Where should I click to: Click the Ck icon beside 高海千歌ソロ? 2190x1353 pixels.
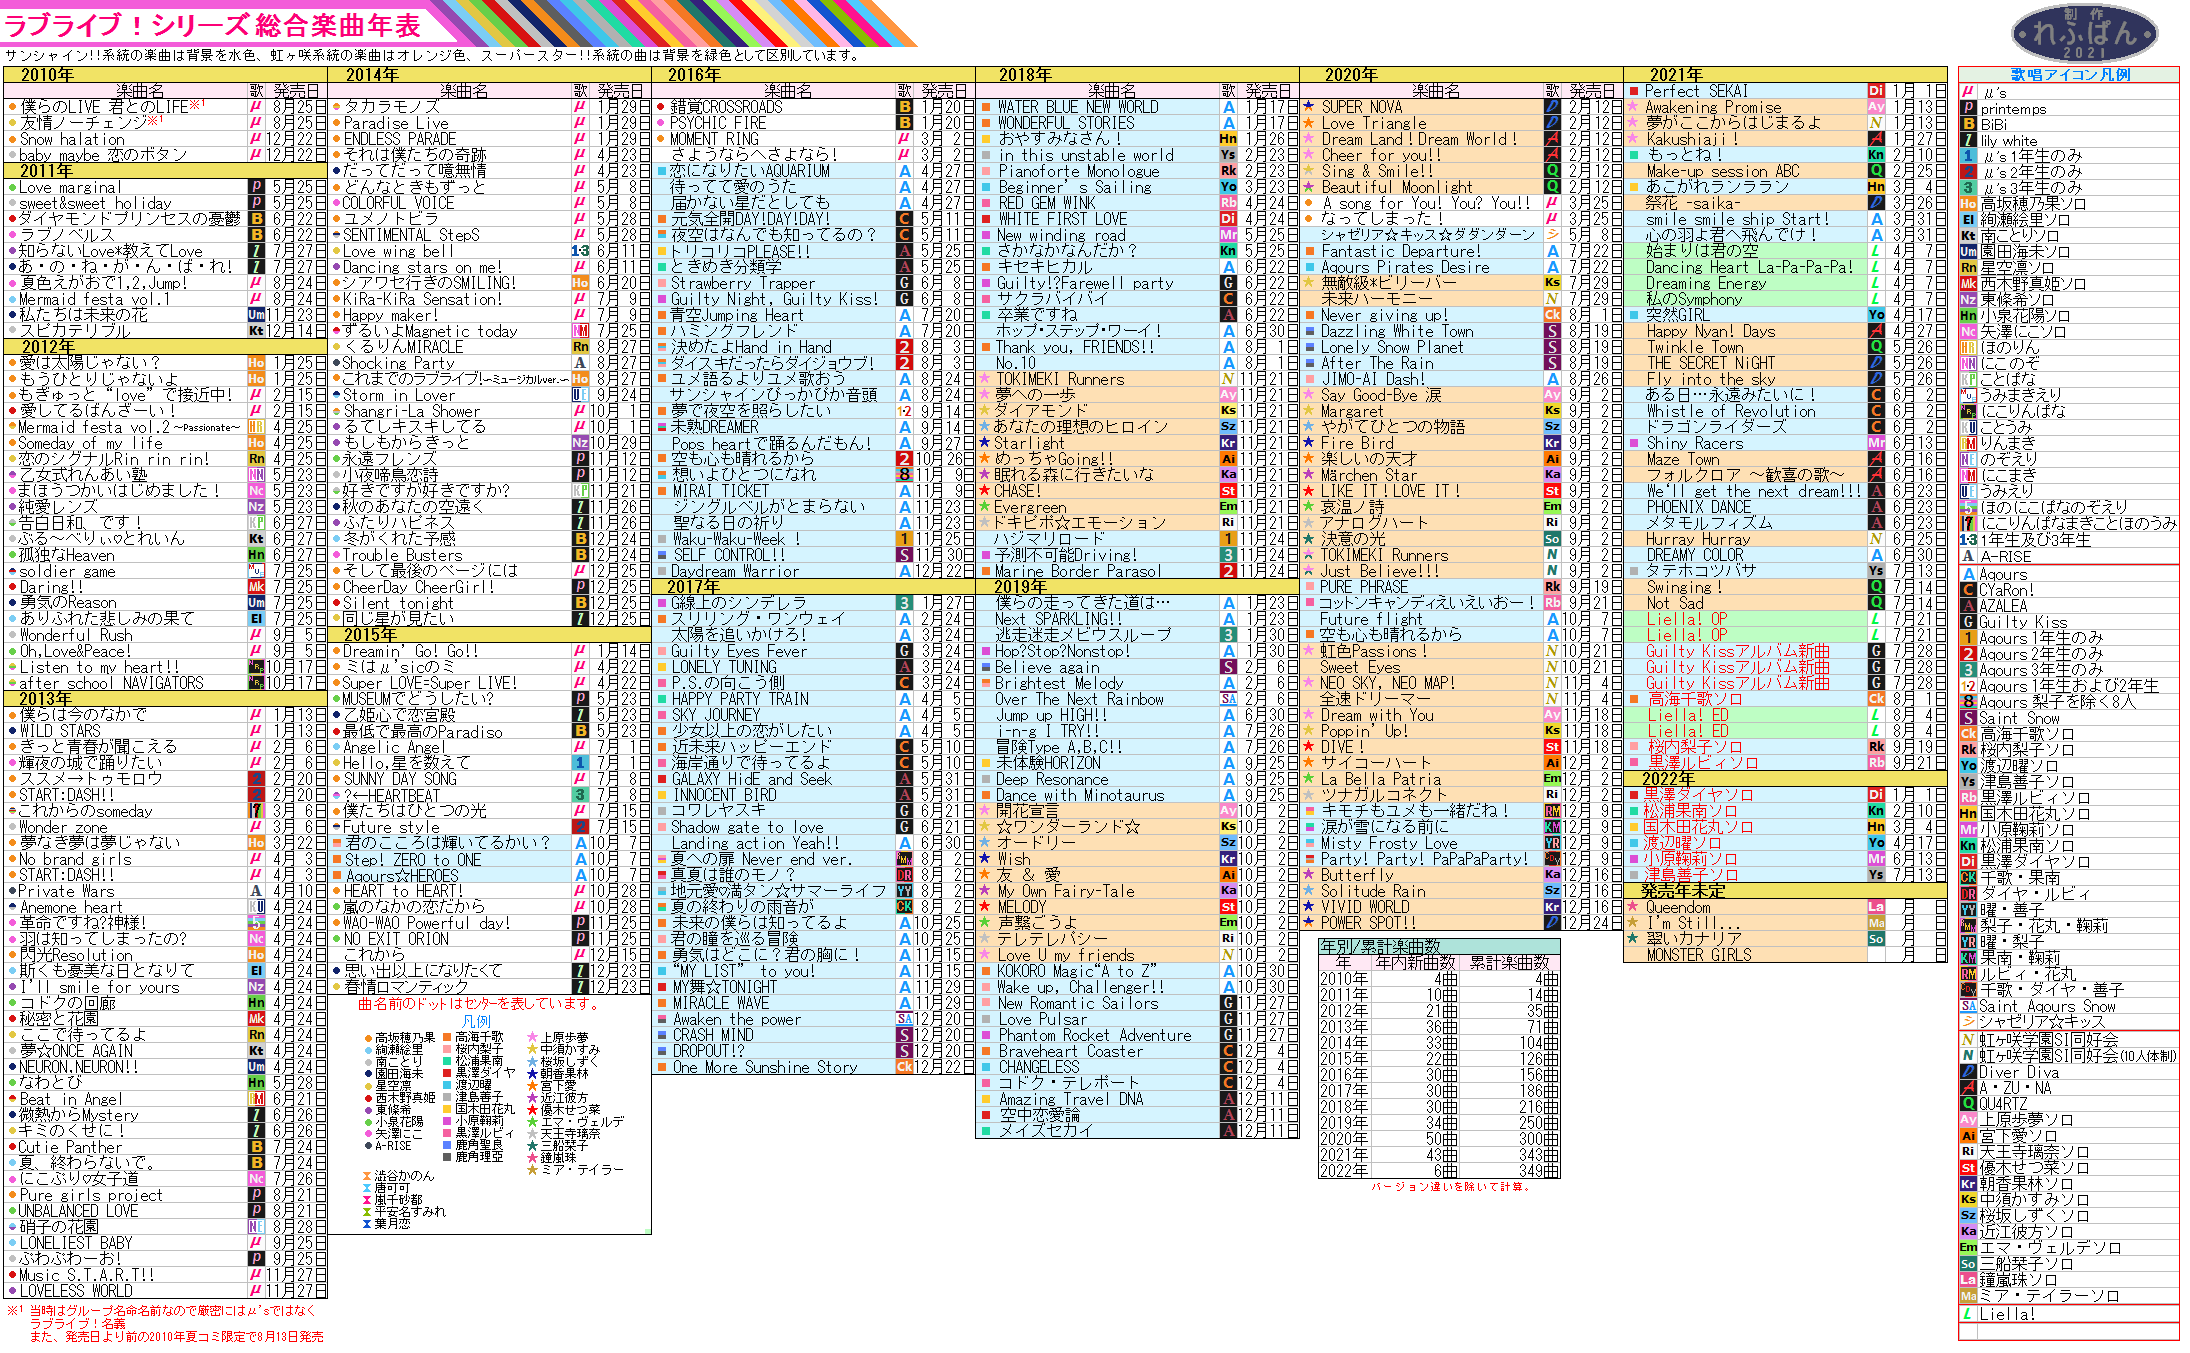click(x=1967, y=734)
